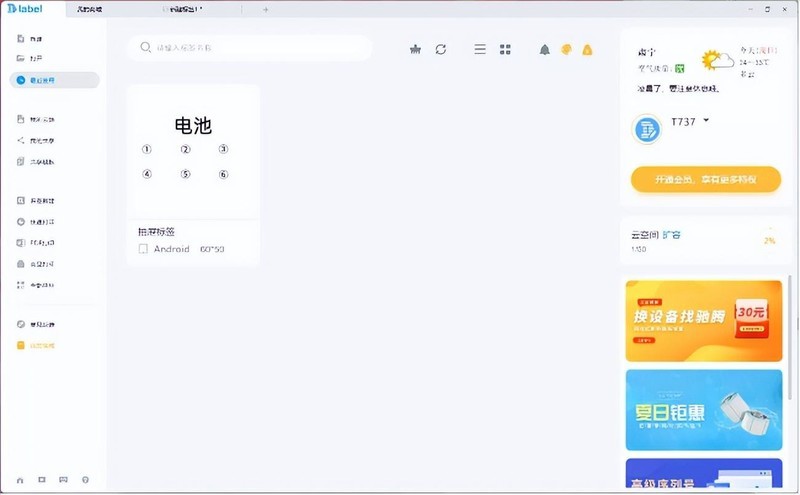The image size is (800, 495).
Task: Click the phone icon next to Android
Action: click(143, 249)
